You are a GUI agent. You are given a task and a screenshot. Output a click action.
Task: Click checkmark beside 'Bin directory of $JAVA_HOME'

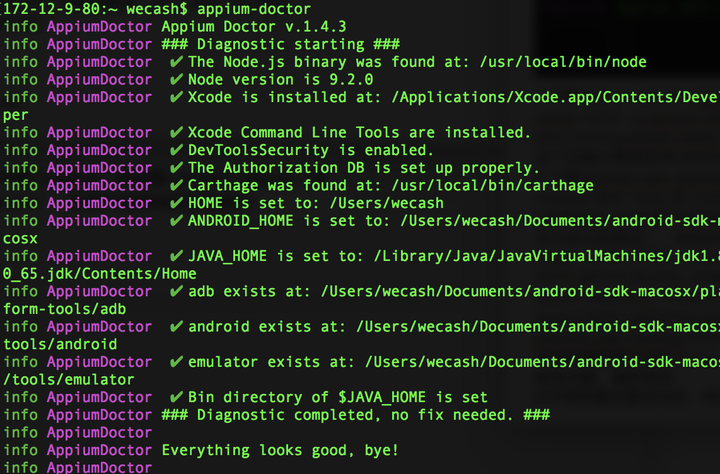coord(176,397)
